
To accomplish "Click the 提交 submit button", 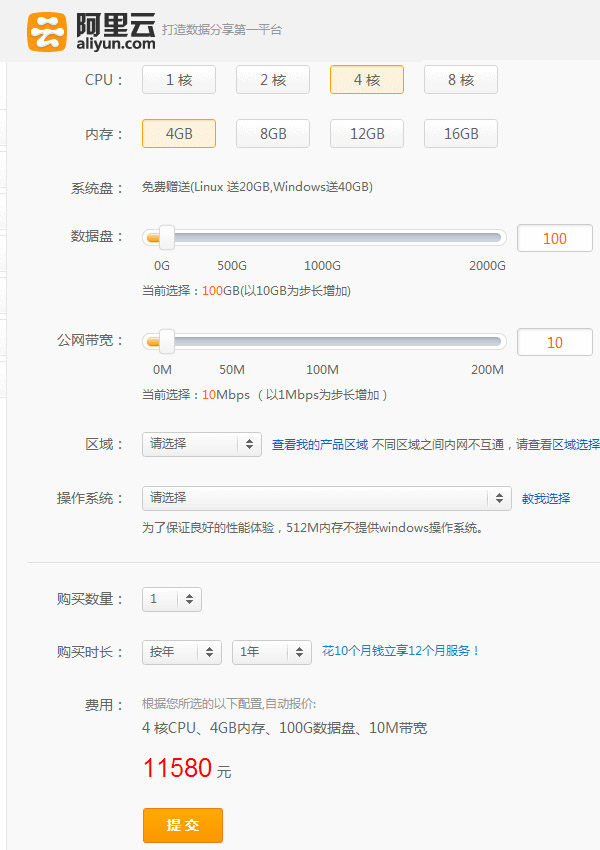I will (x=183, y=825).
